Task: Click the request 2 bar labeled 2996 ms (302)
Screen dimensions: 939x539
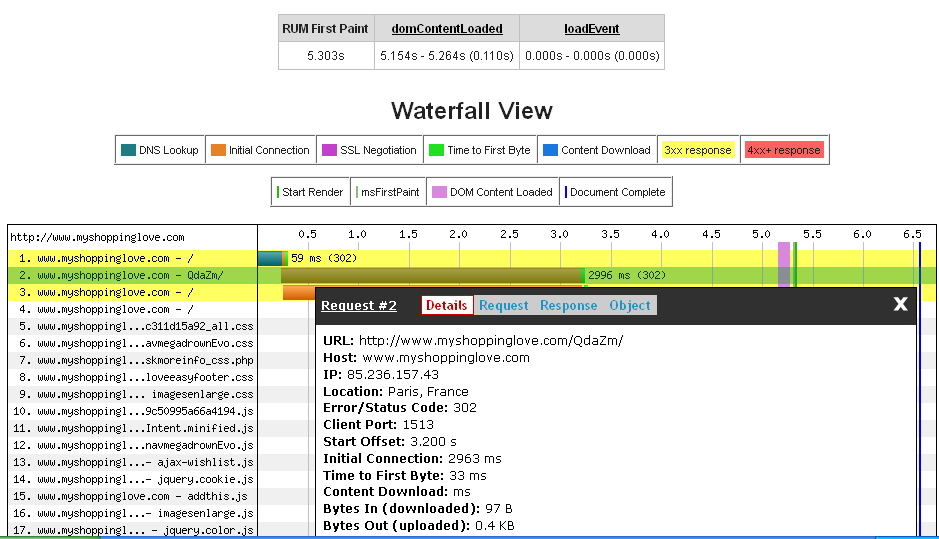Action: tap(432, 275)
